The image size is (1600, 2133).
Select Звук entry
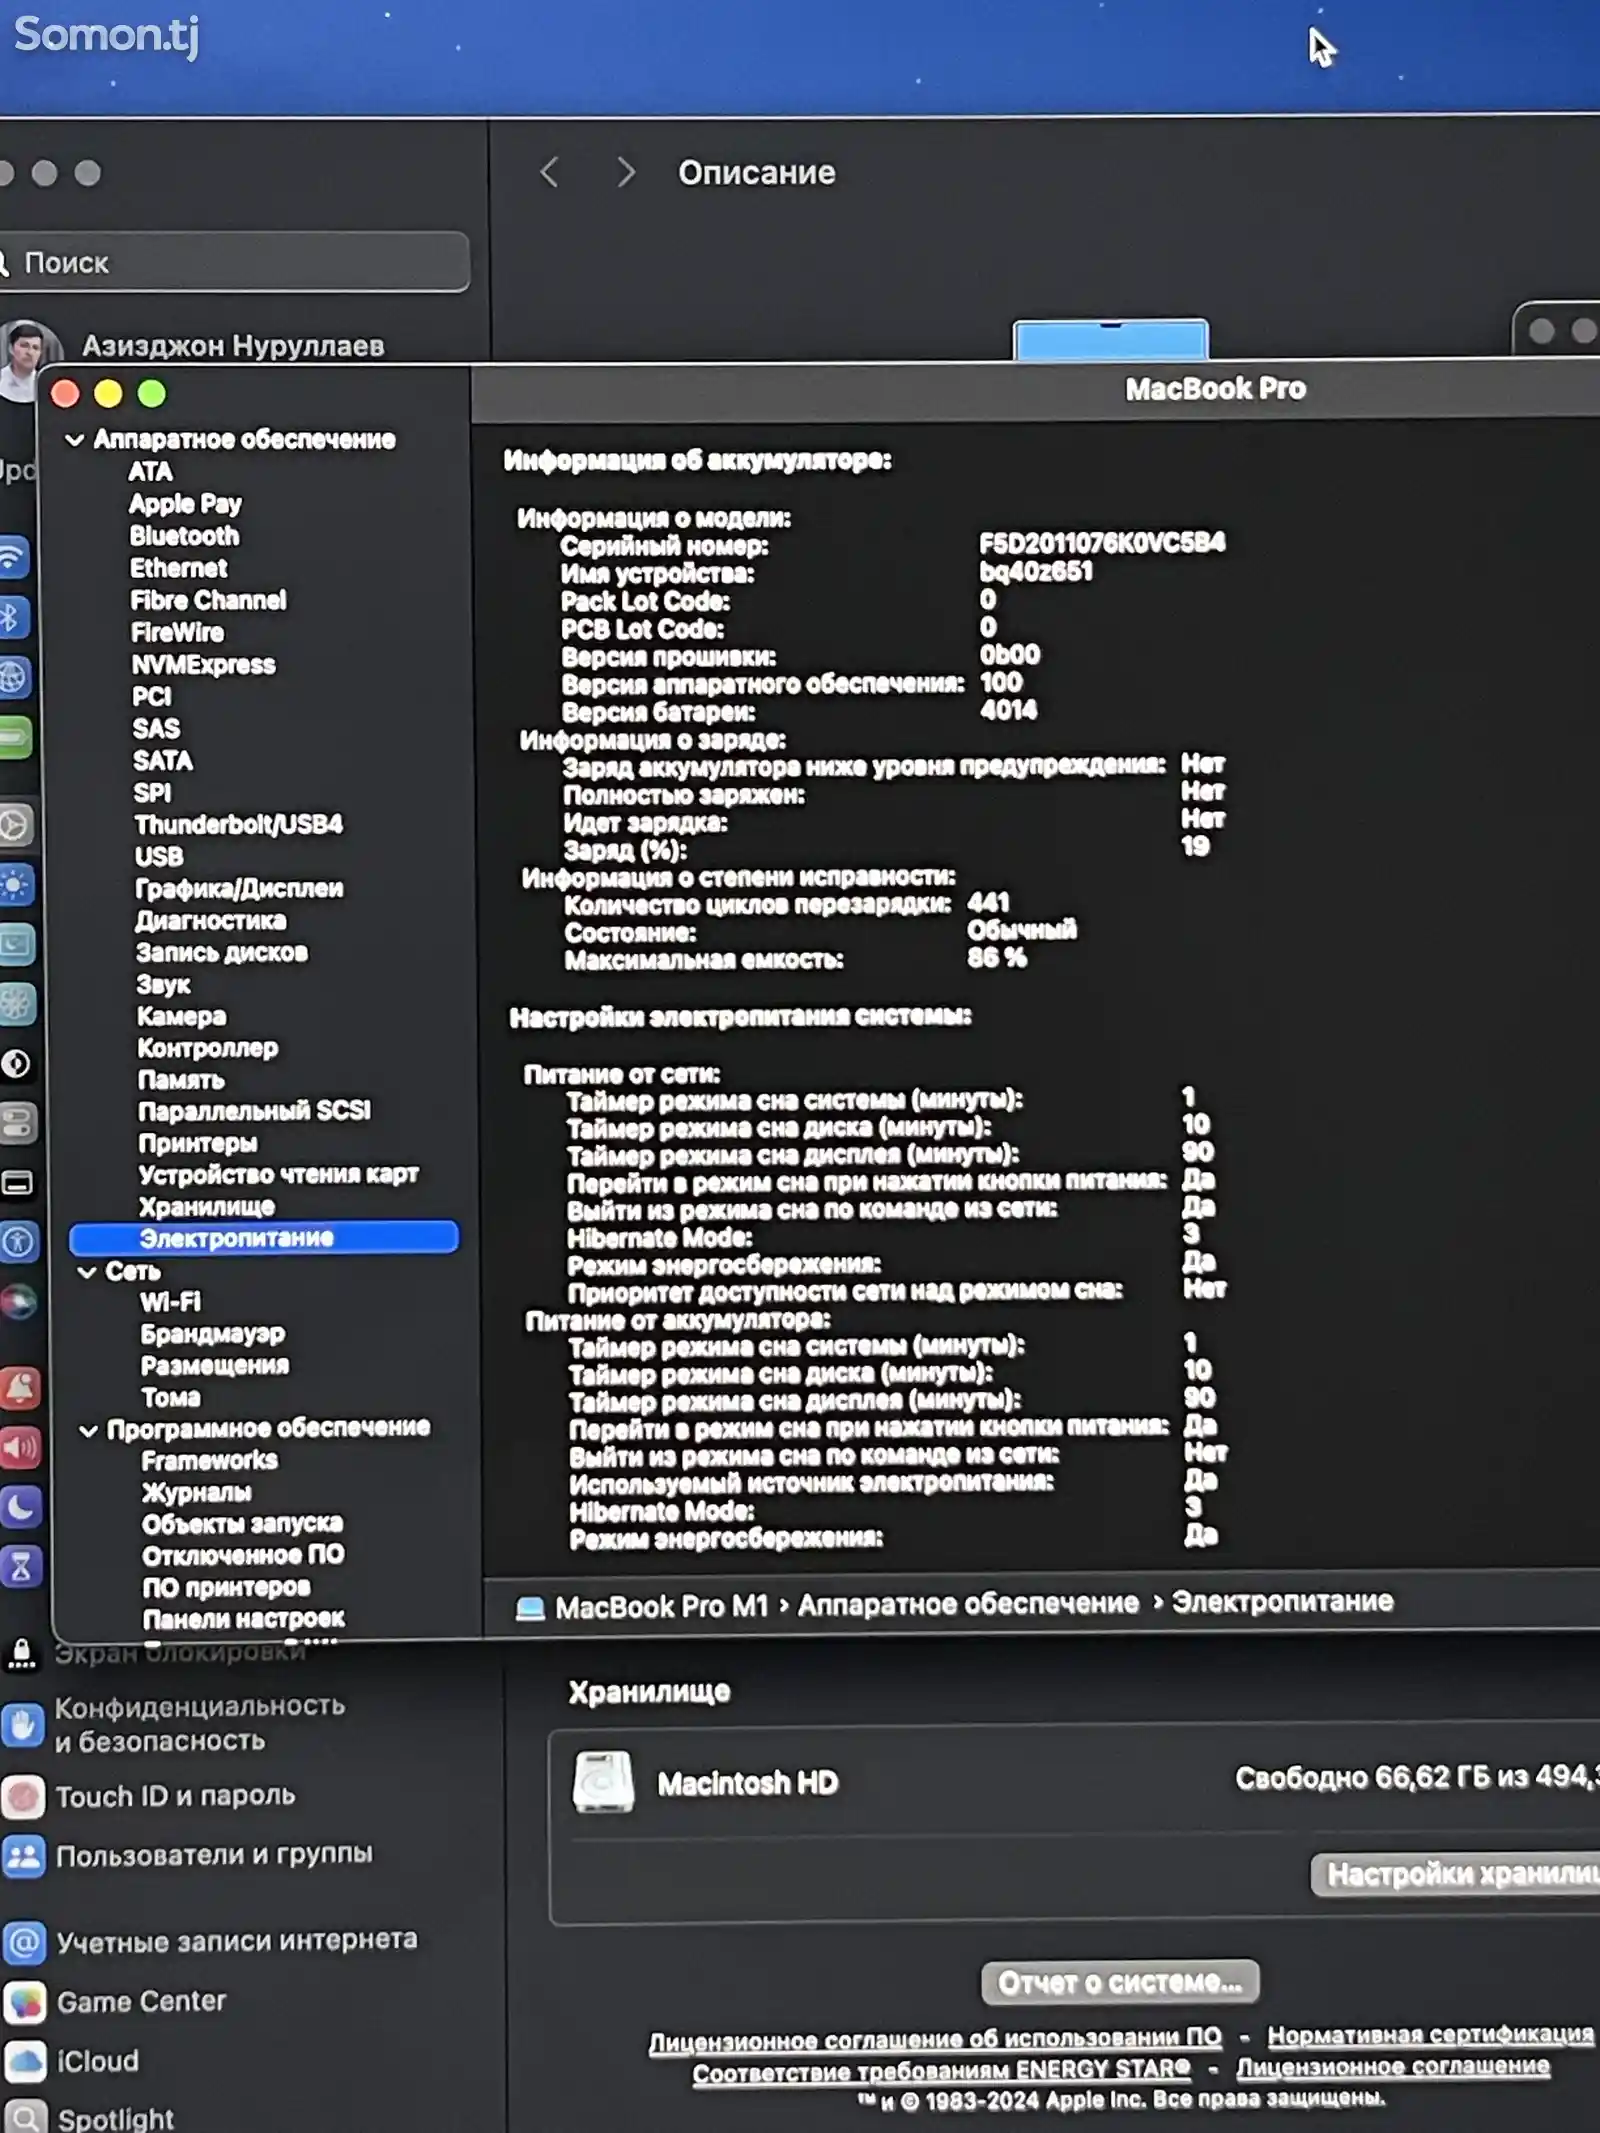[x=163, y=985]
